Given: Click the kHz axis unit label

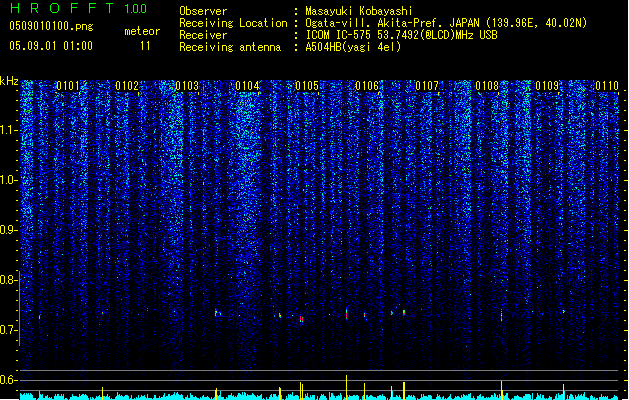Looking at the screenshot, I should (9, 81).
